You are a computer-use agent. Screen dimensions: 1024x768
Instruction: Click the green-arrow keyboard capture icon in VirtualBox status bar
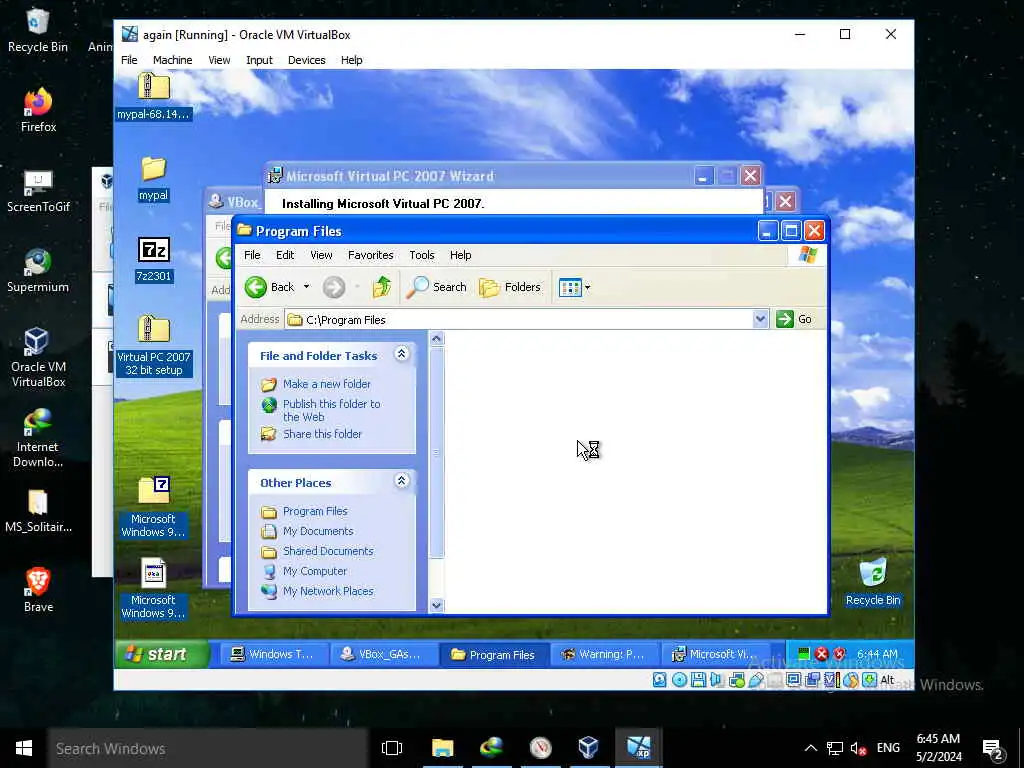coord(869,680)
